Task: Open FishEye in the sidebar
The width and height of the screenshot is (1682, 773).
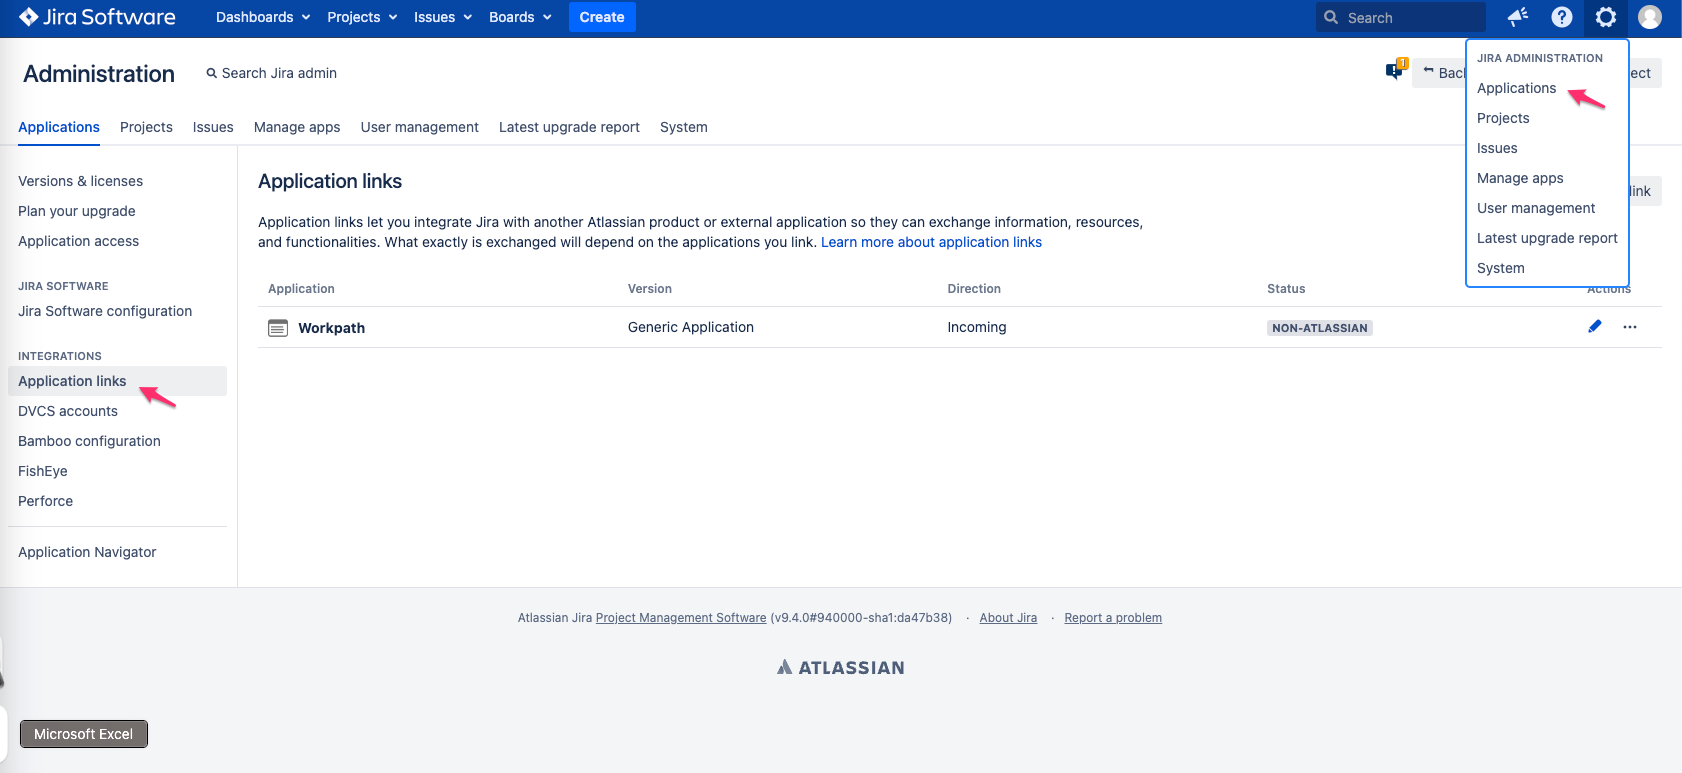Action: click(x=43, y=471)
